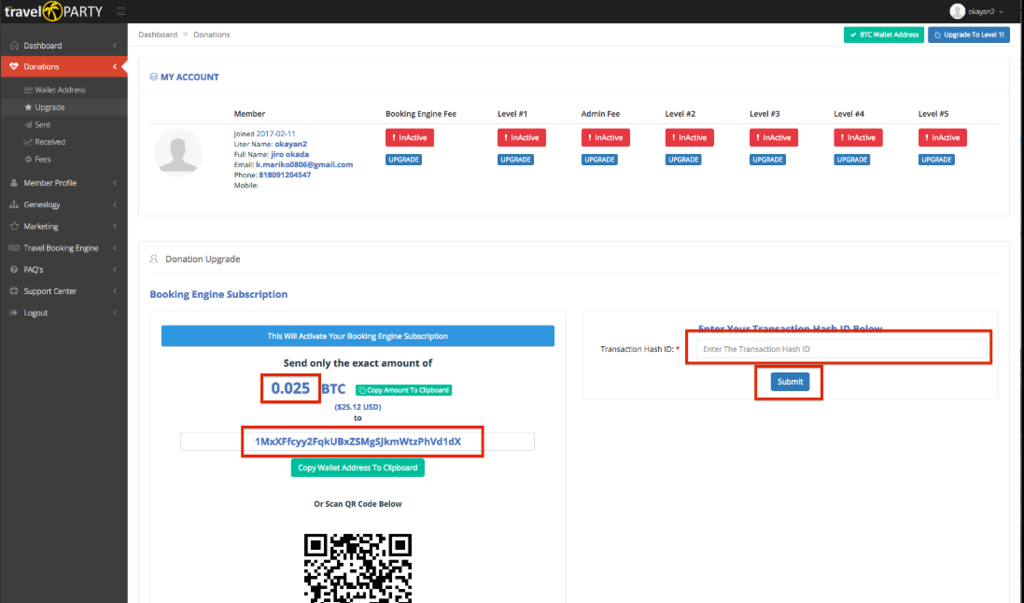The image size is (1024, 603).
Task: Click UPGRADE under Level #3
Action: click(767, 159)
